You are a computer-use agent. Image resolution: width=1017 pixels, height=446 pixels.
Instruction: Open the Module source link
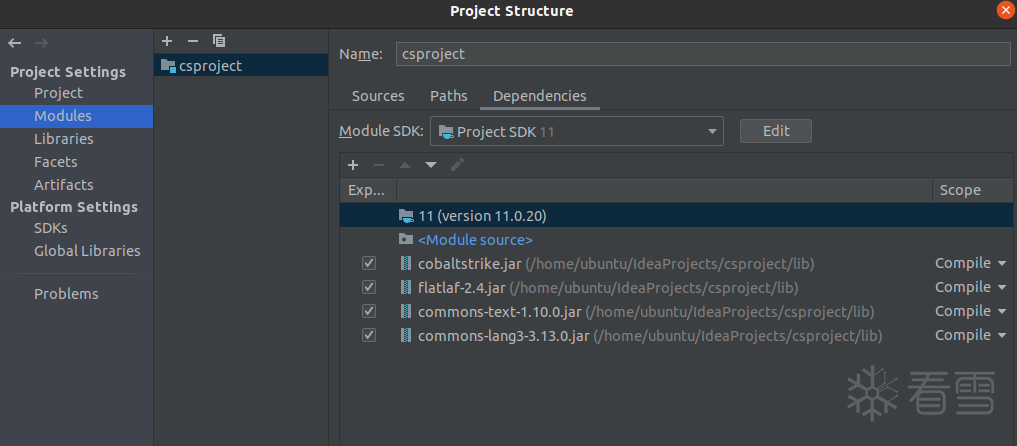point(475,240)
